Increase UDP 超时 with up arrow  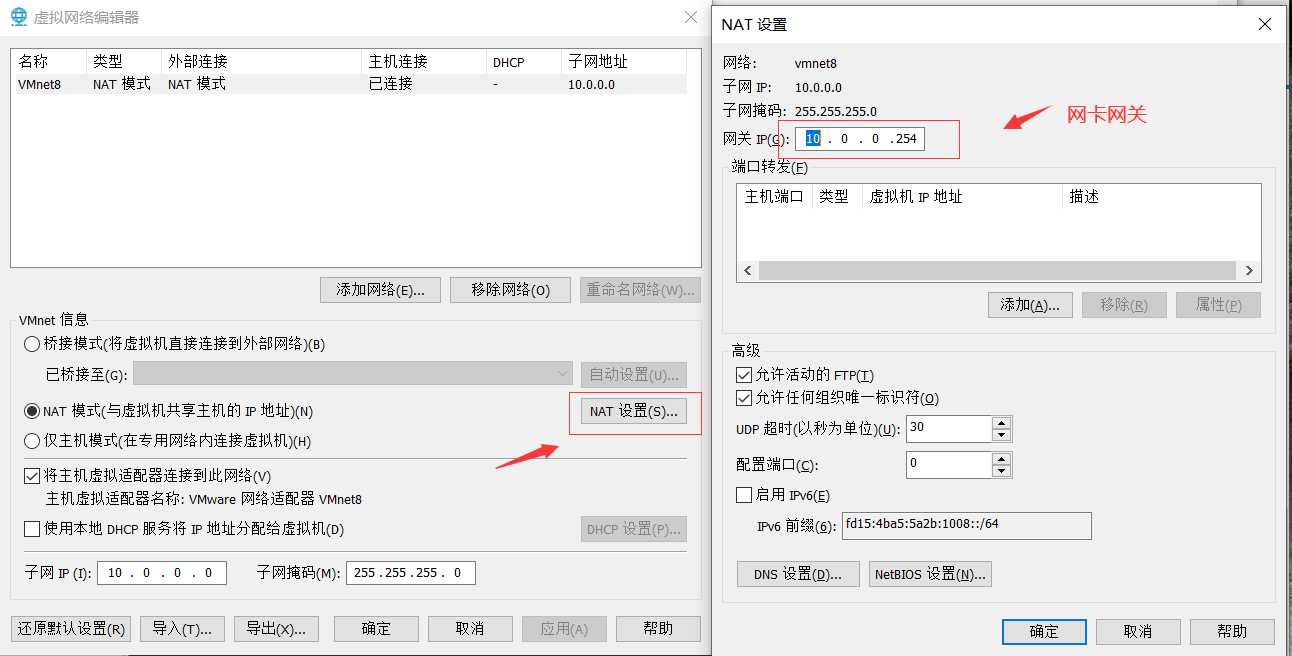[x=1001, y=422]
